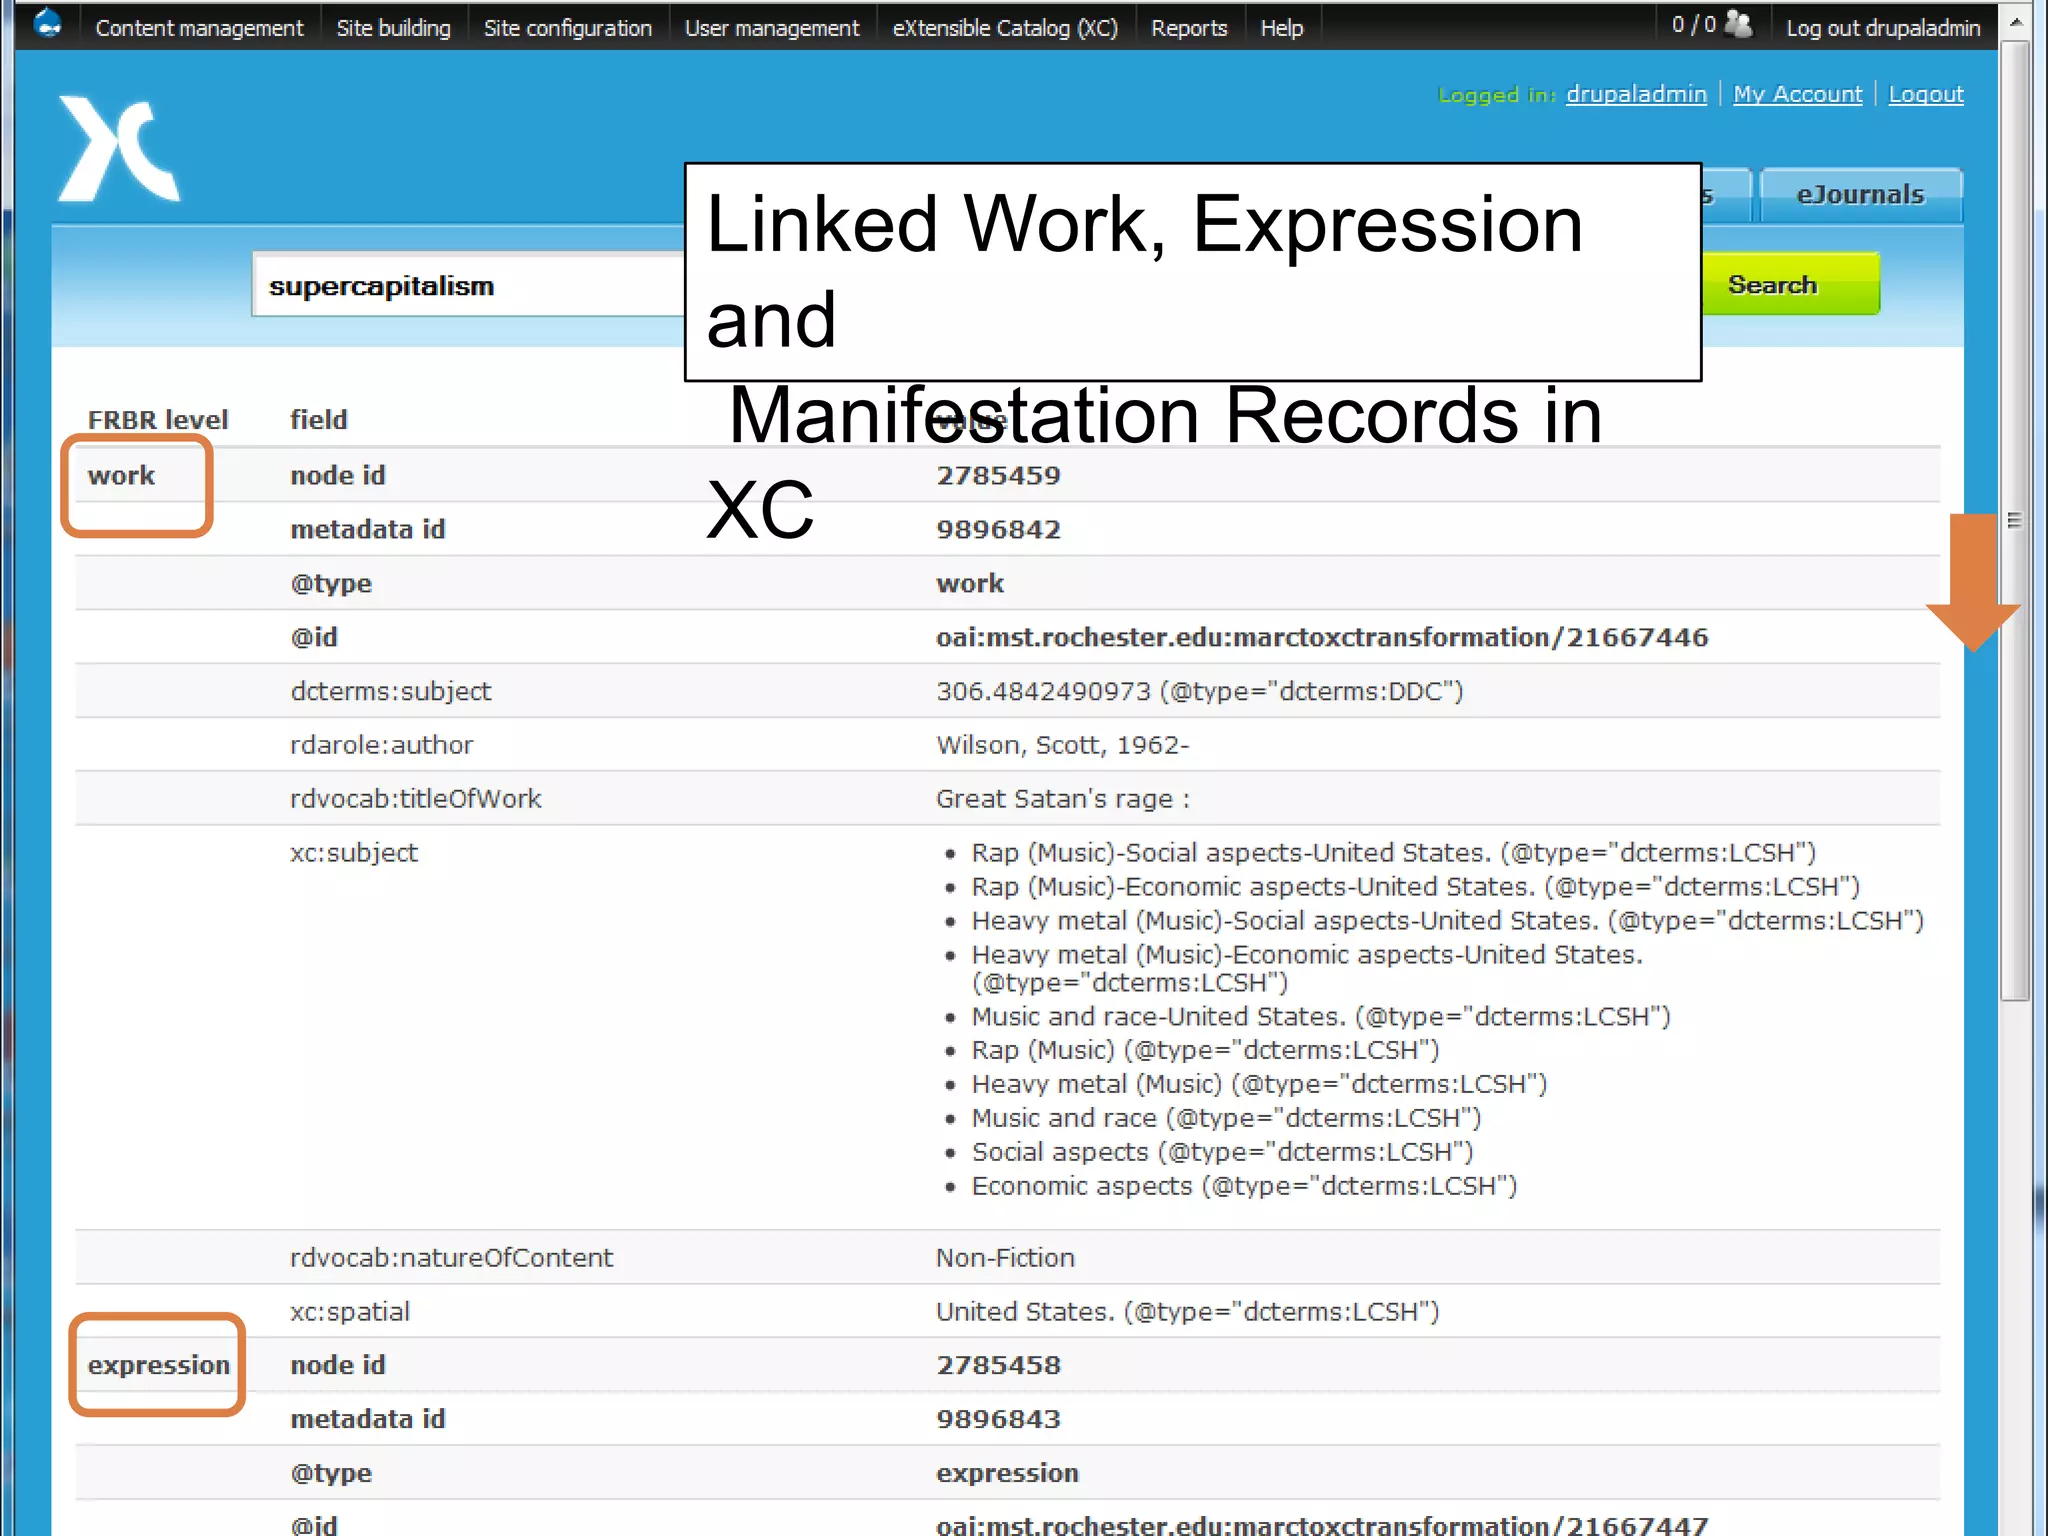This screenshot has width=2048, height=1536.
Task: Click the XC site logo
Action: (119, 148)
